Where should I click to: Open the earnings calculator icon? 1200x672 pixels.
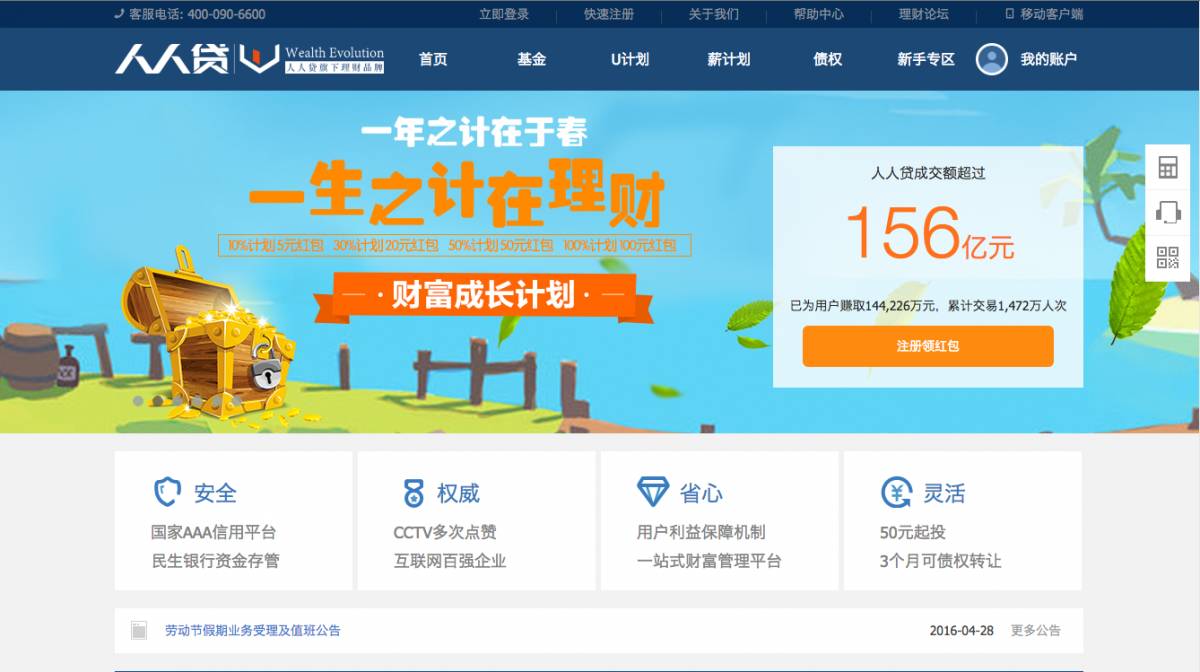pyautogui.click(x=1167, y=166)
